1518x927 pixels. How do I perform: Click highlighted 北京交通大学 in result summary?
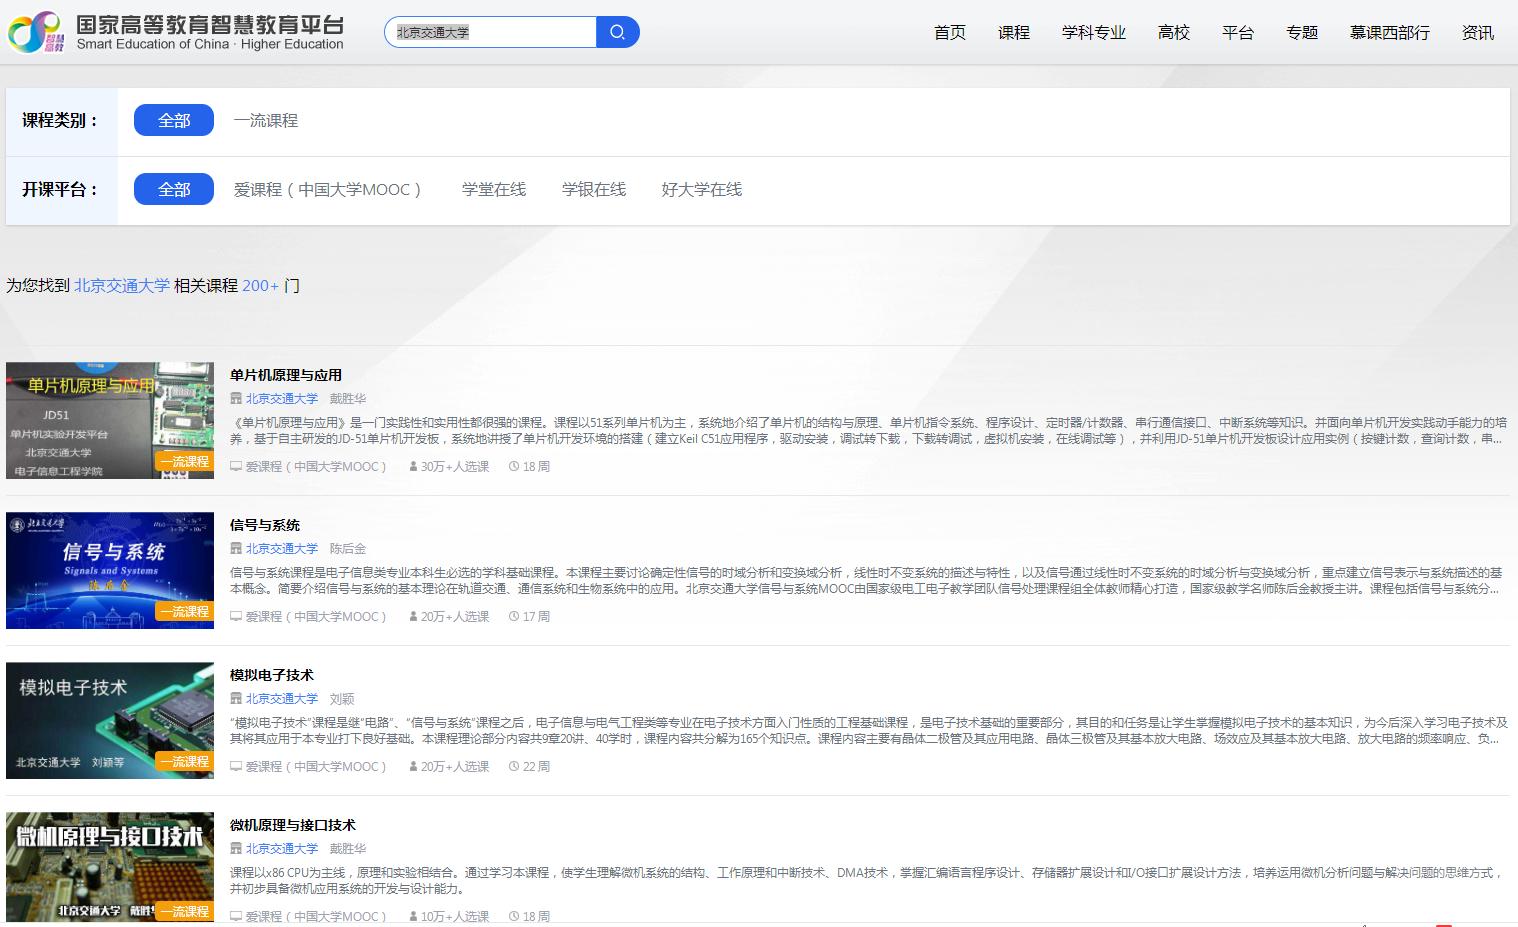point(122,286)
